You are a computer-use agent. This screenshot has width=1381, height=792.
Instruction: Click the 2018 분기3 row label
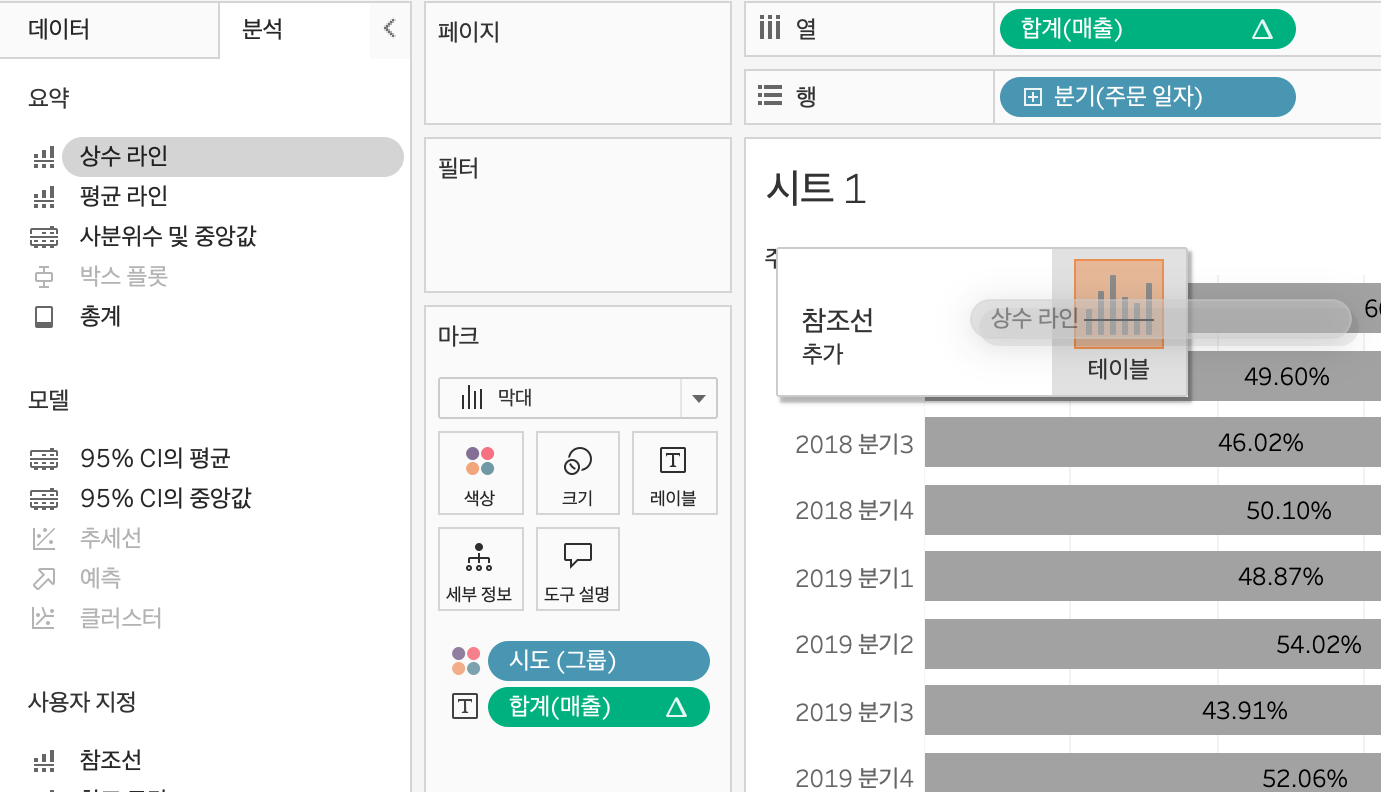(854, 444)
